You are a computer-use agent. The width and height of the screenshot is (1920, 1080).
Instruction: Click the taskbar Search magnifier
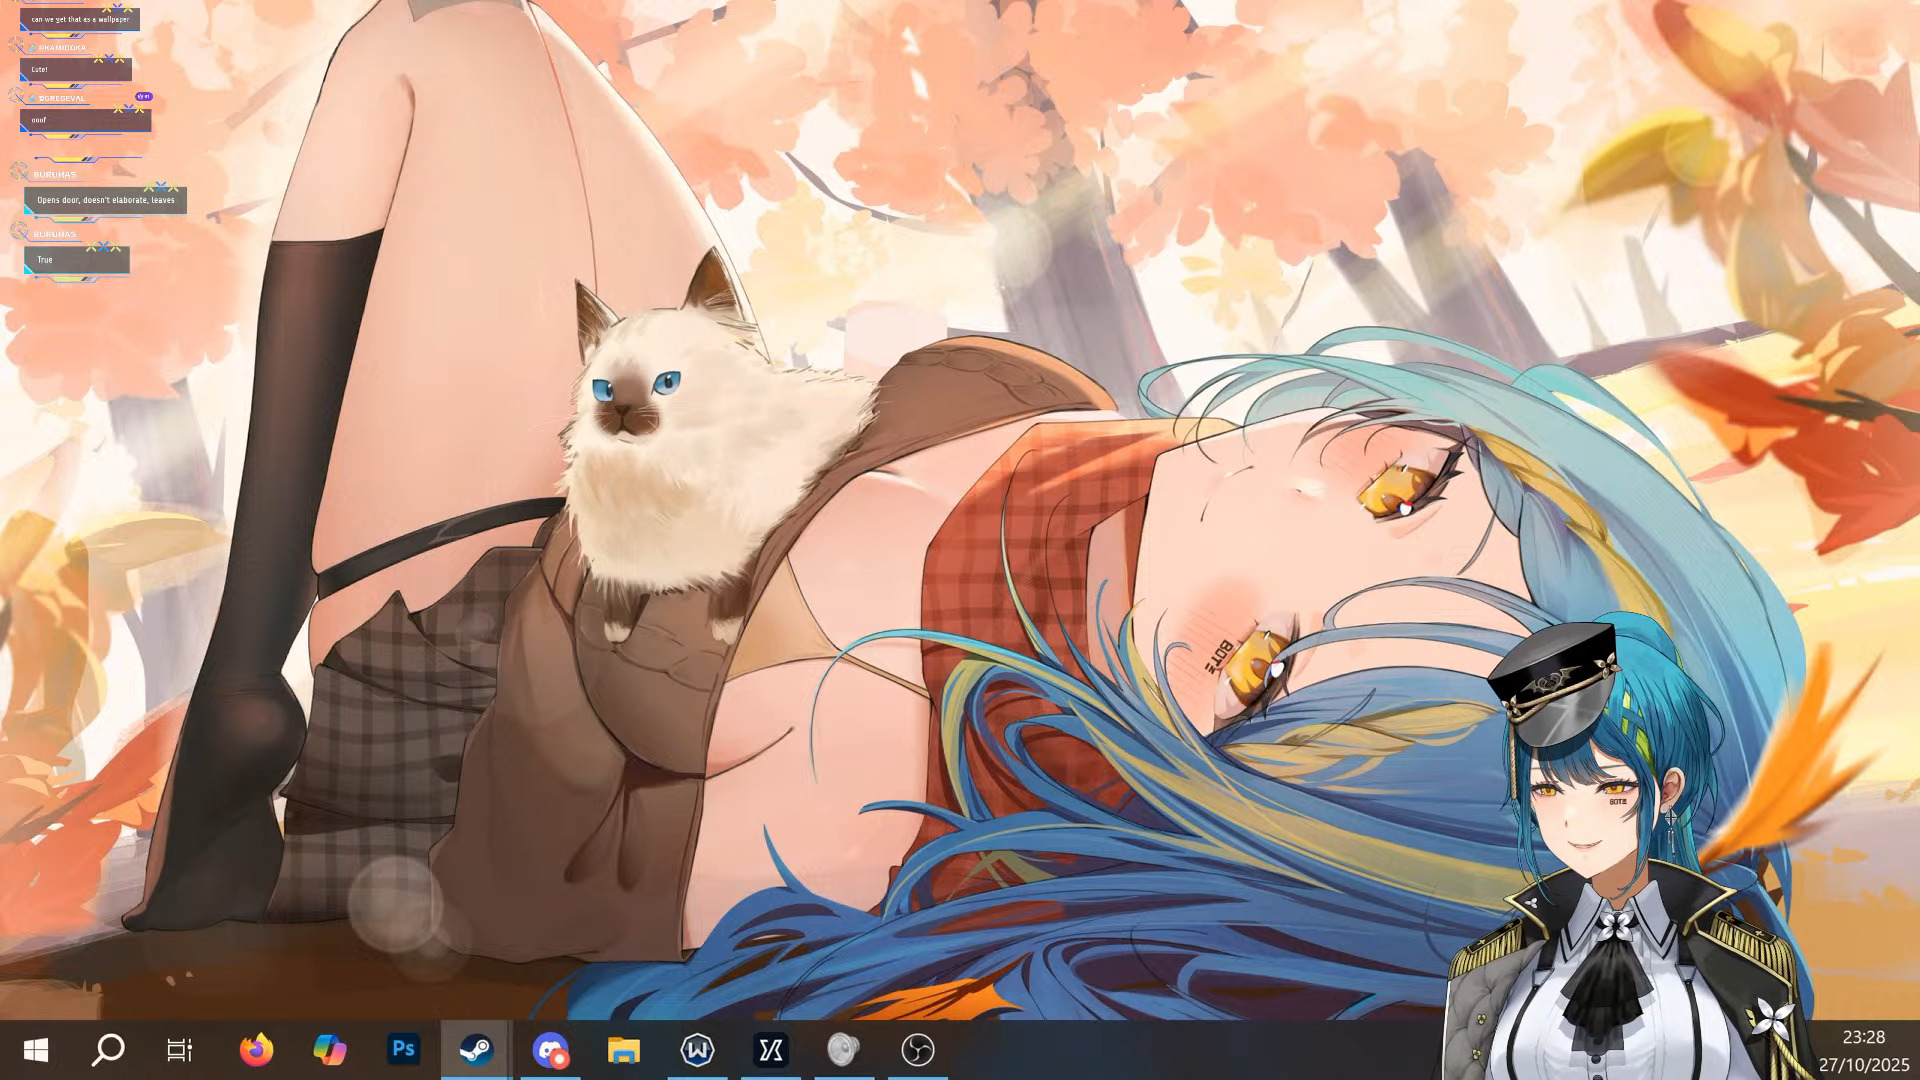coord(108,1050)
